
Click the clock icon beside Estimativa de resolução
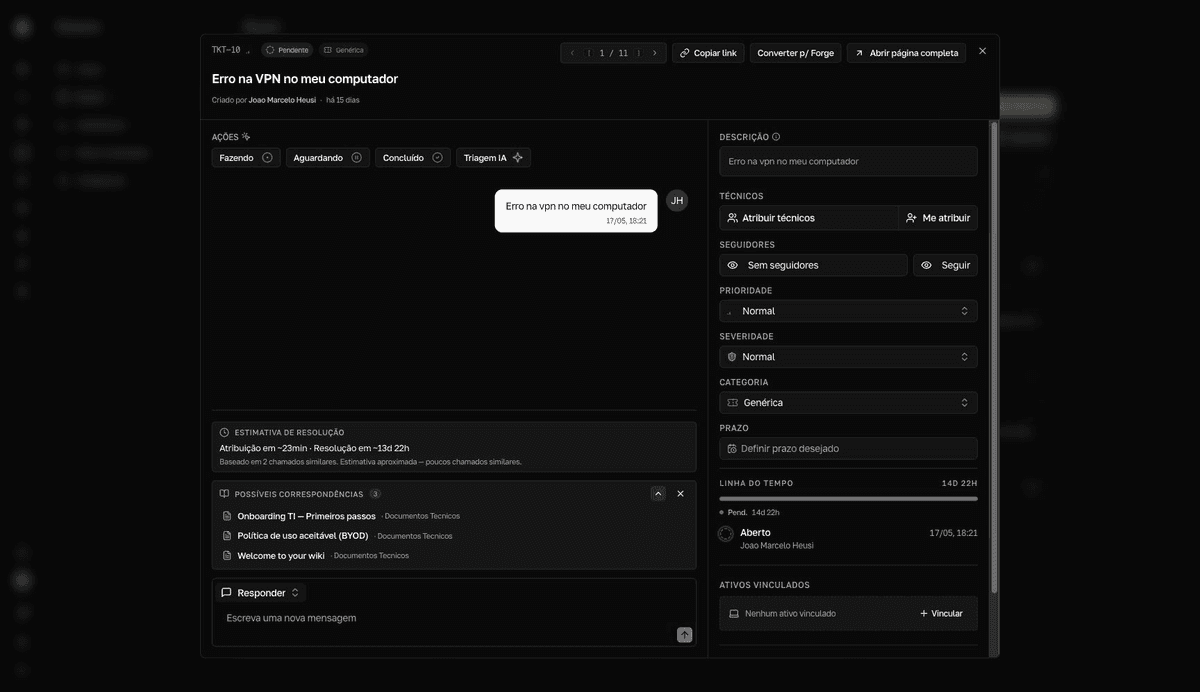coord(224,432)
